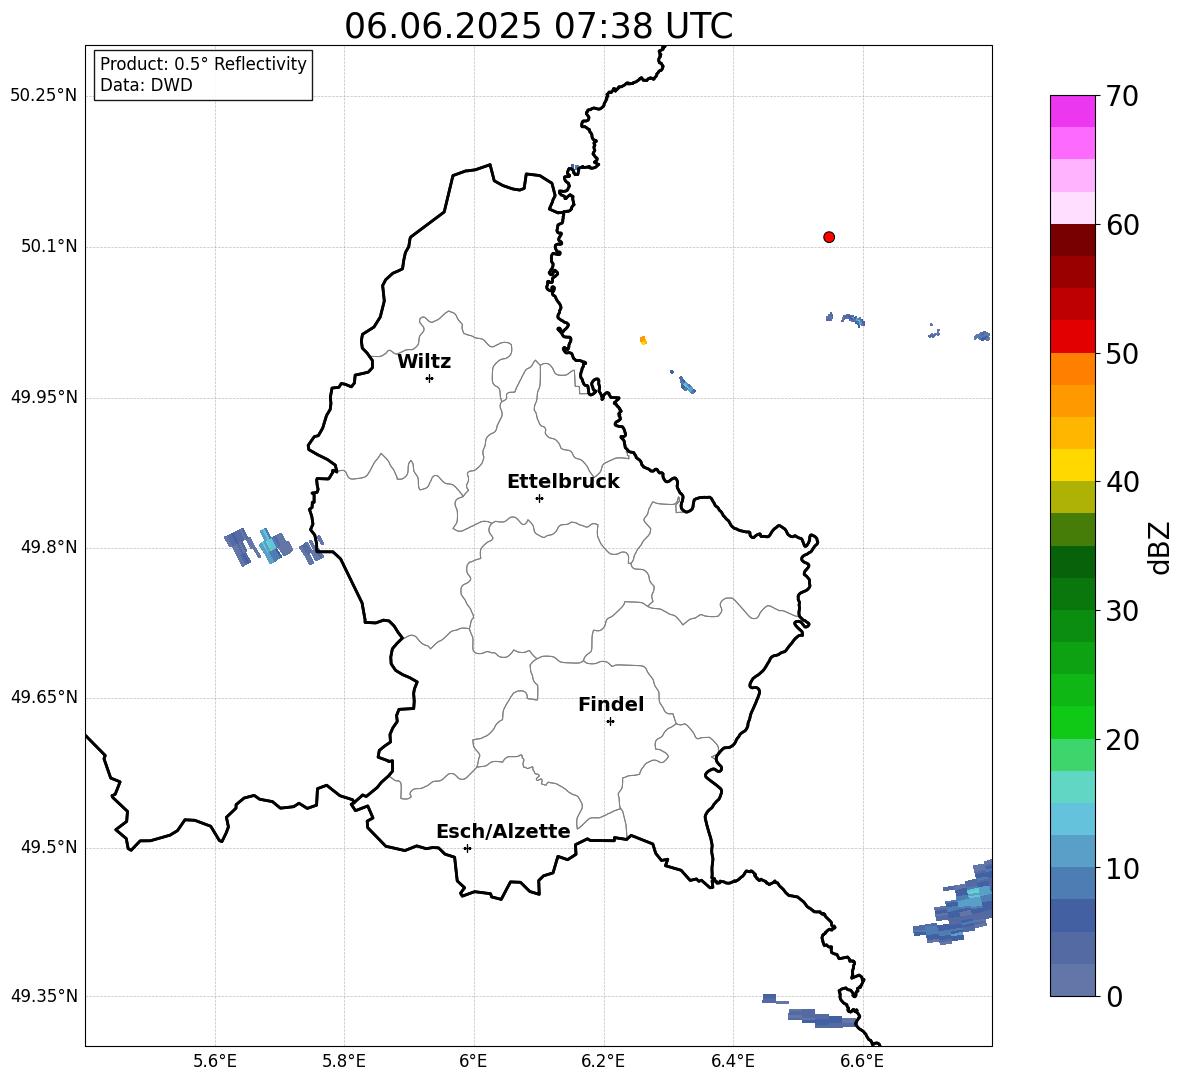Click the small orange reflectivity echo
This screenshot has height=1081, width=1184.
click(x=643, y=340)
